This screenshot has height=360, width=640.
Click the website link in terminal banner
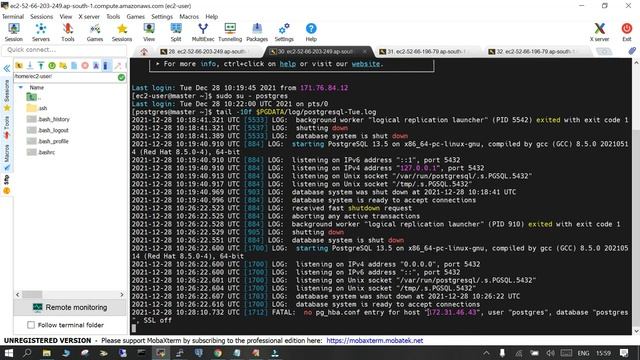tap(366, 64)
